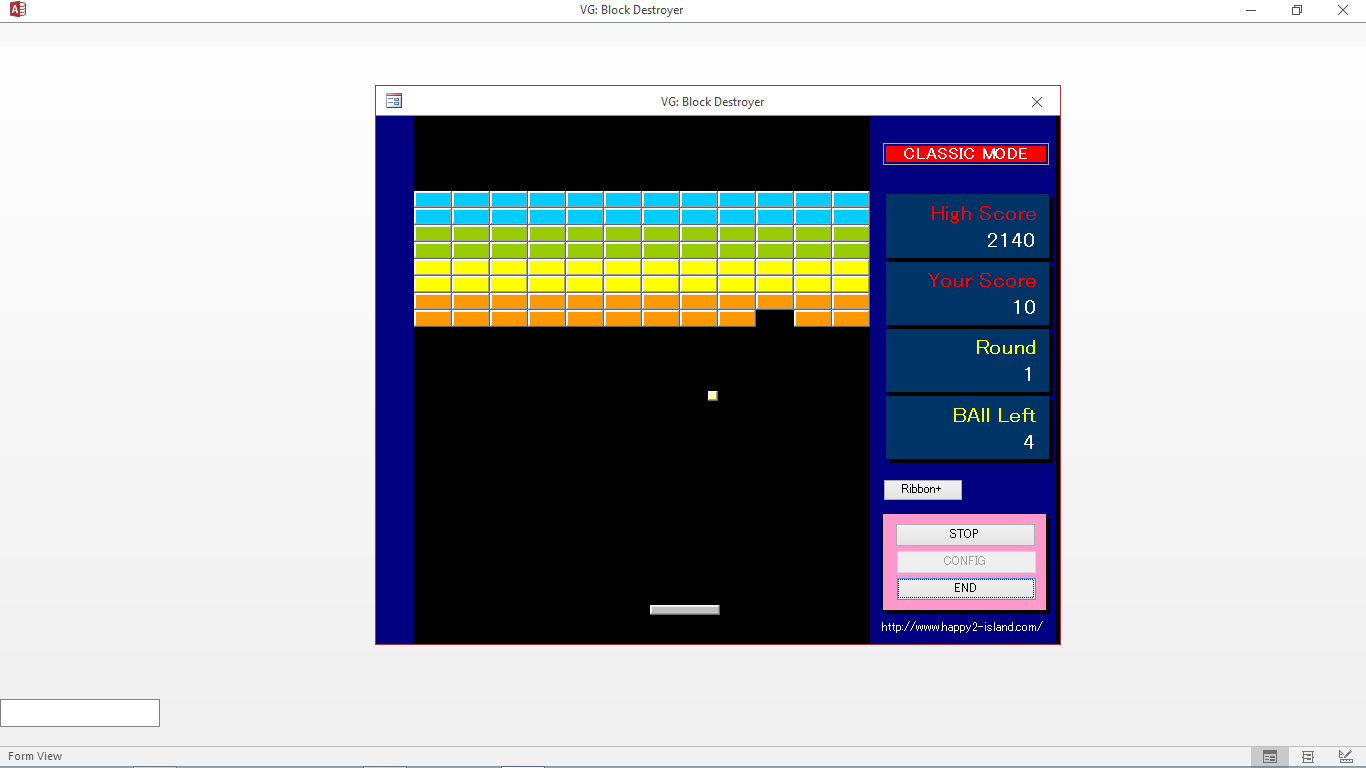End the game with the END button
1366x768 pixels.
point(965,588)
